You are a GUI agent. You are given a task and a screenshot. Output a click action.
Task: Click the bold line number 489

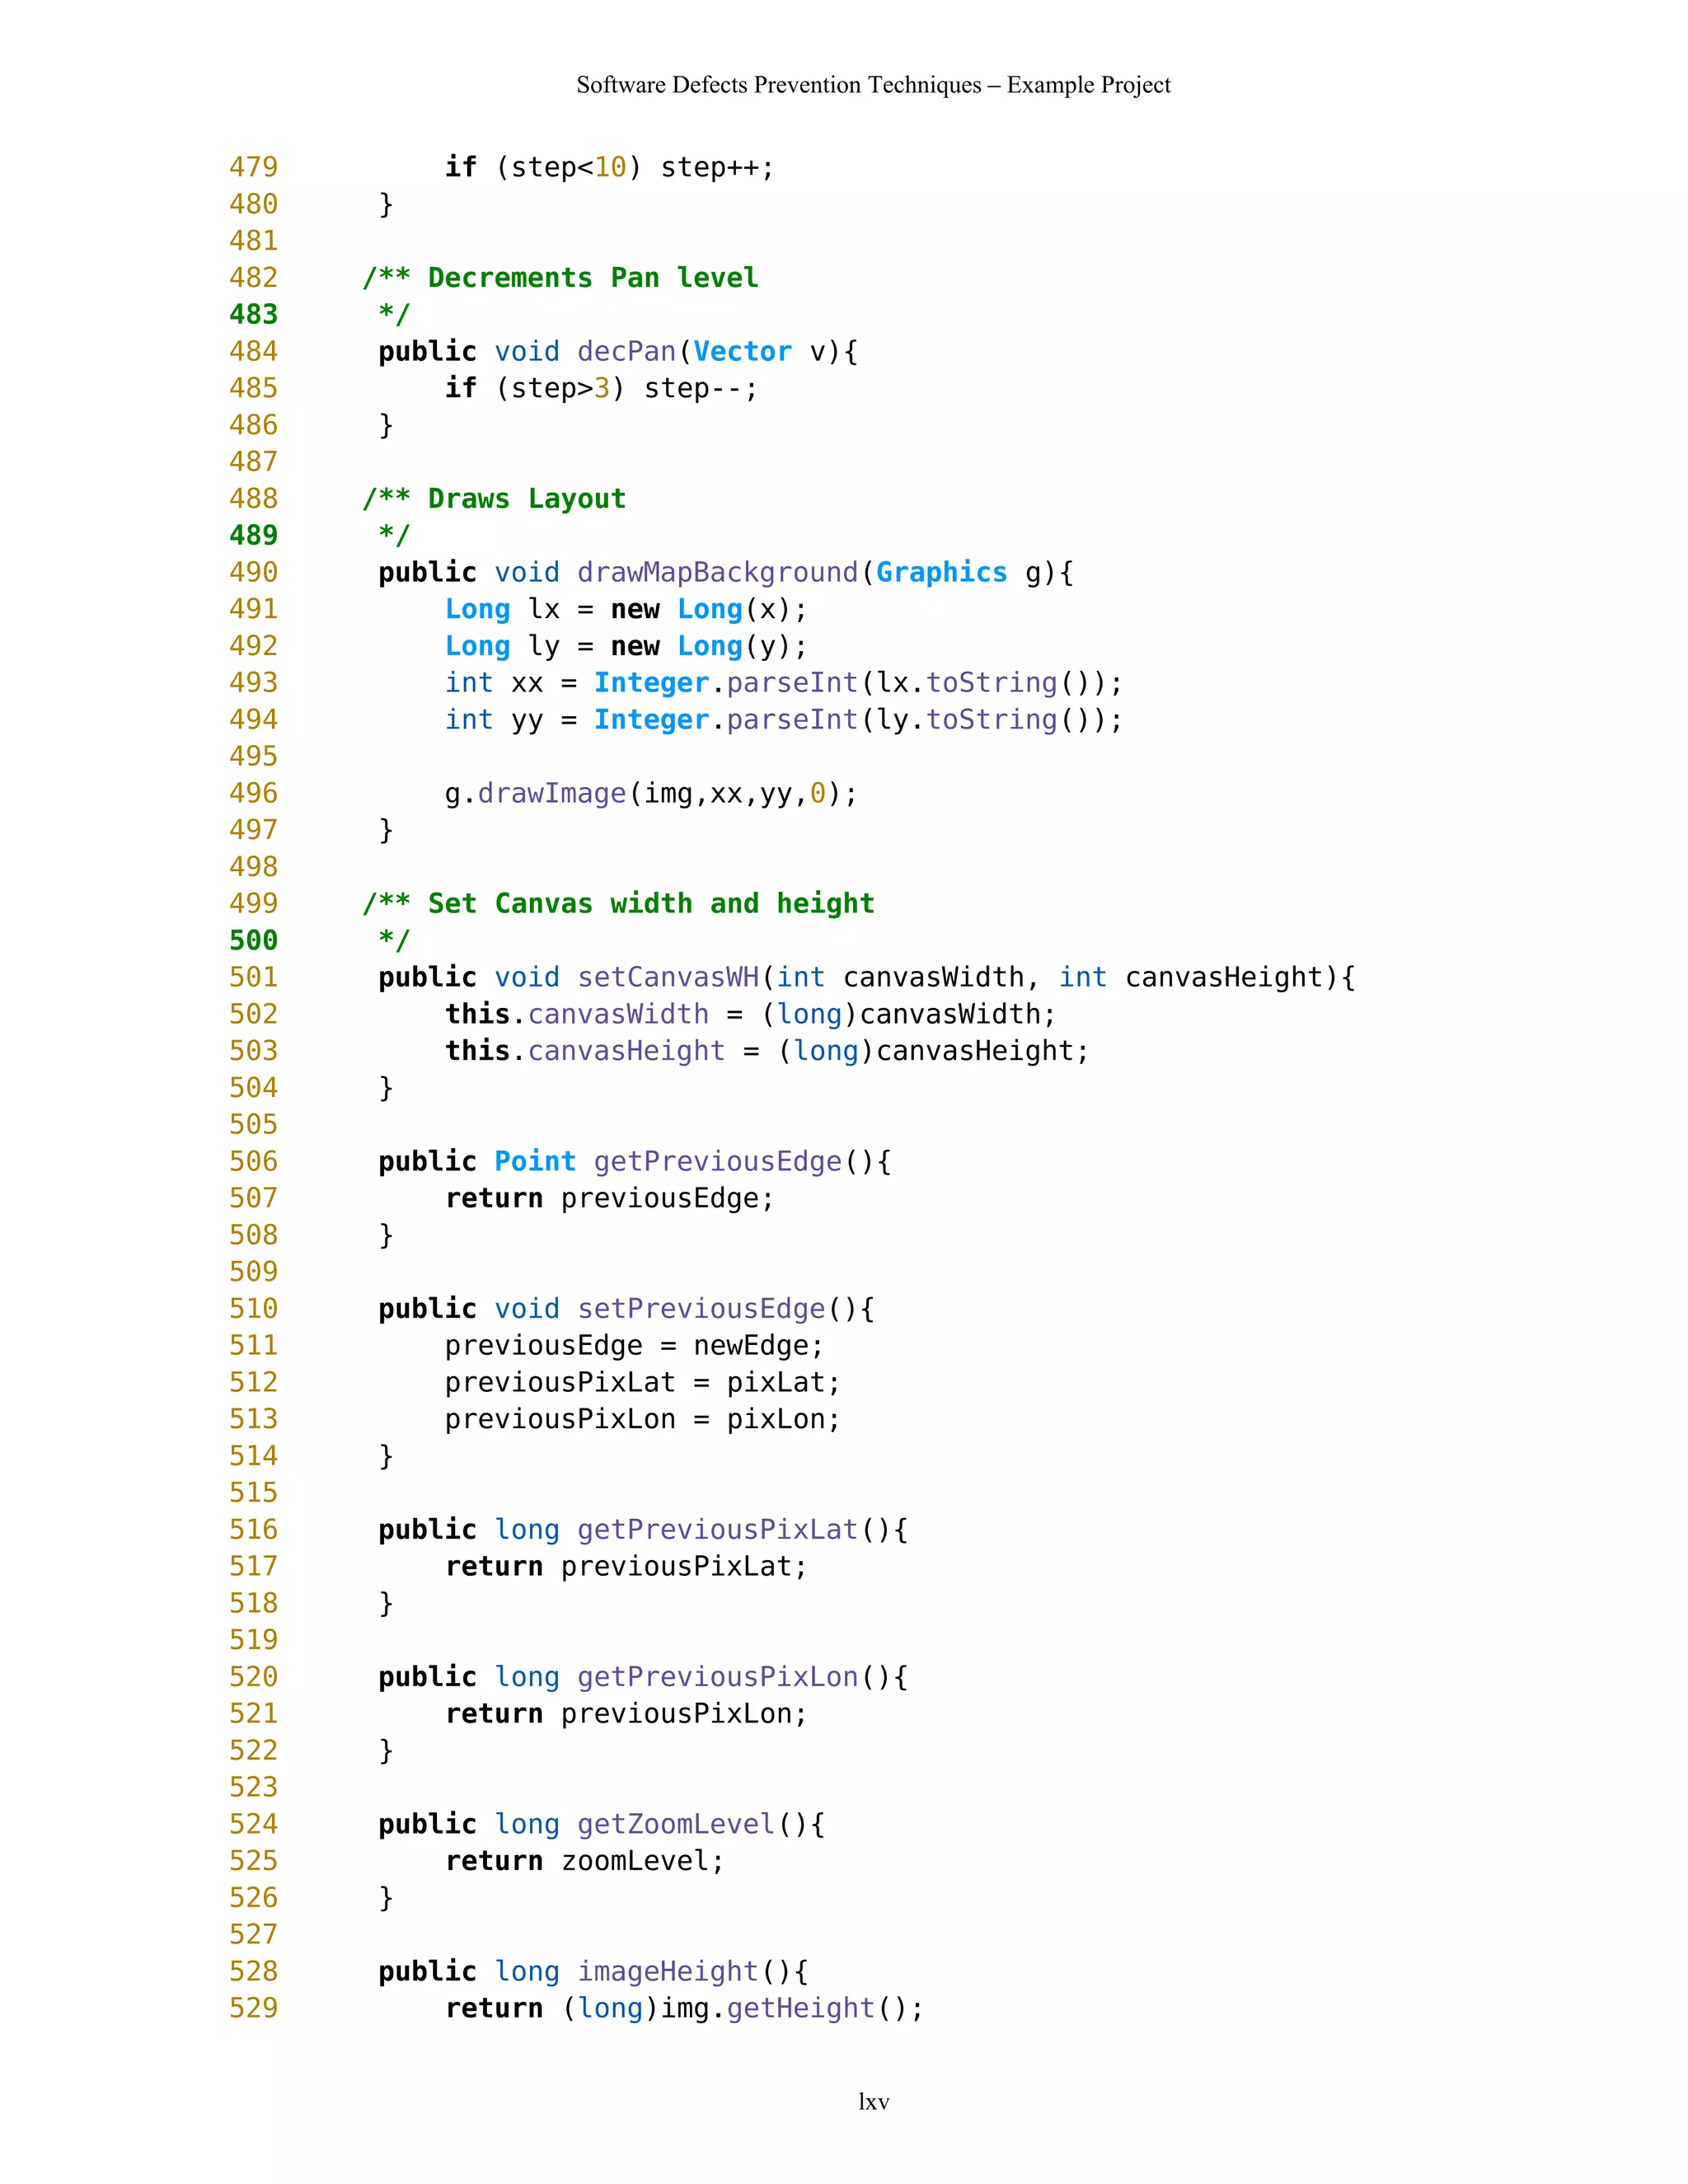click(x=254, y=535)
